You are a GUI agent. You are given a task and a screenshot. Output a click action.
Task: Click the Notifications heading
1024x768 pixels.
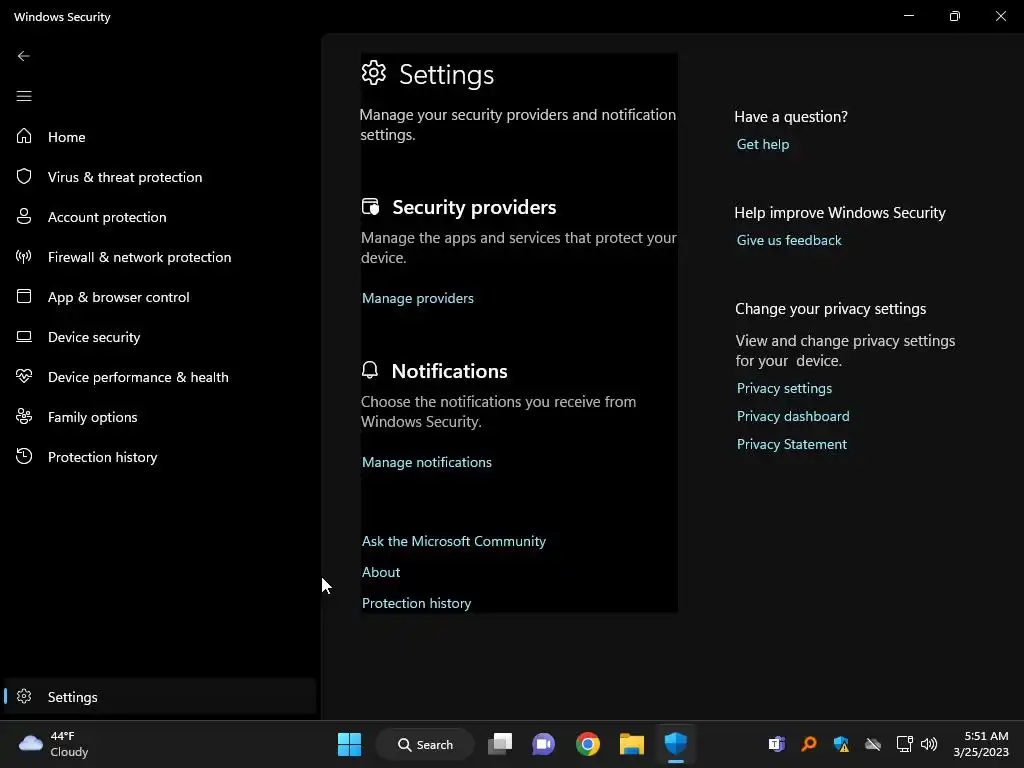(449, 371)
